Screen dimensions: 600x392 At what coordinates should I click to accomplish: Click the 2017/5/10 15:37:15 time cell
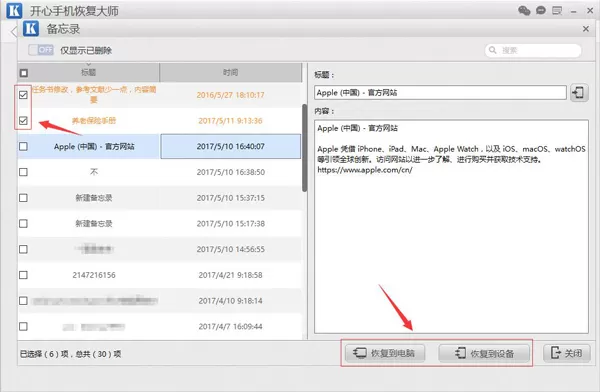[x=230, y=198]
